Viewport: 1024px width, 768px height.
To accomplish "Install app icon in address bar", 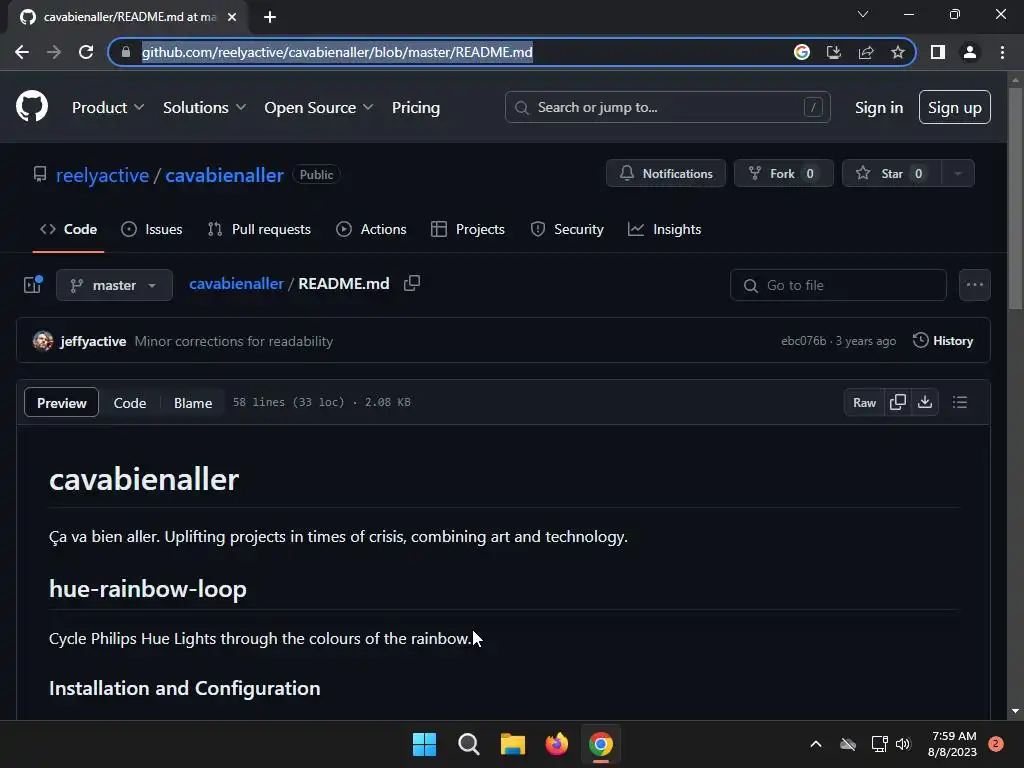I will tap(834, 52).
